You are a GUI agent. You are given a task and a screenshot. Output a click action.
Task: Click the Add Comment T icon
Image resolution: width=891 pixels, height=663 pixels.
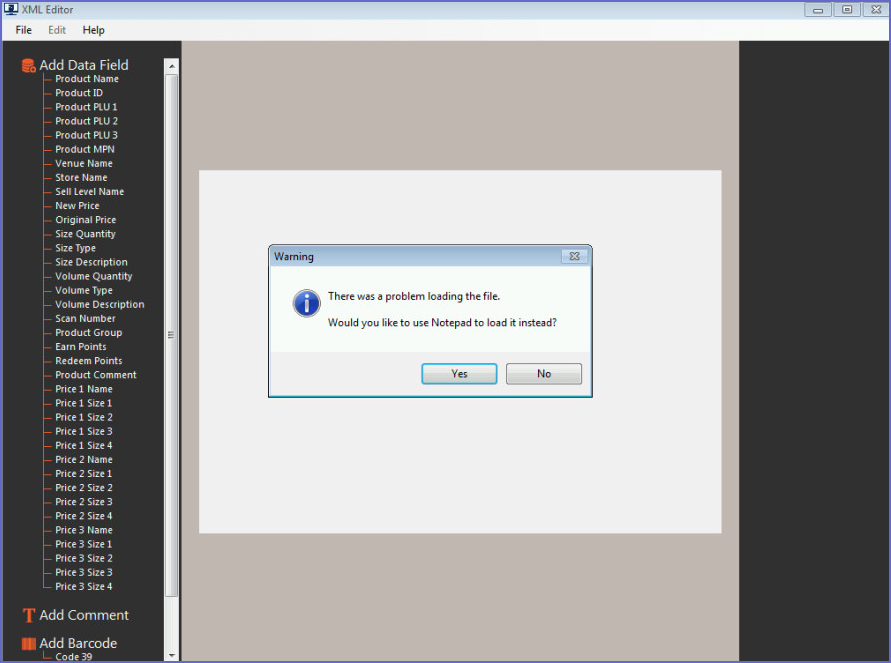[29, 615]
